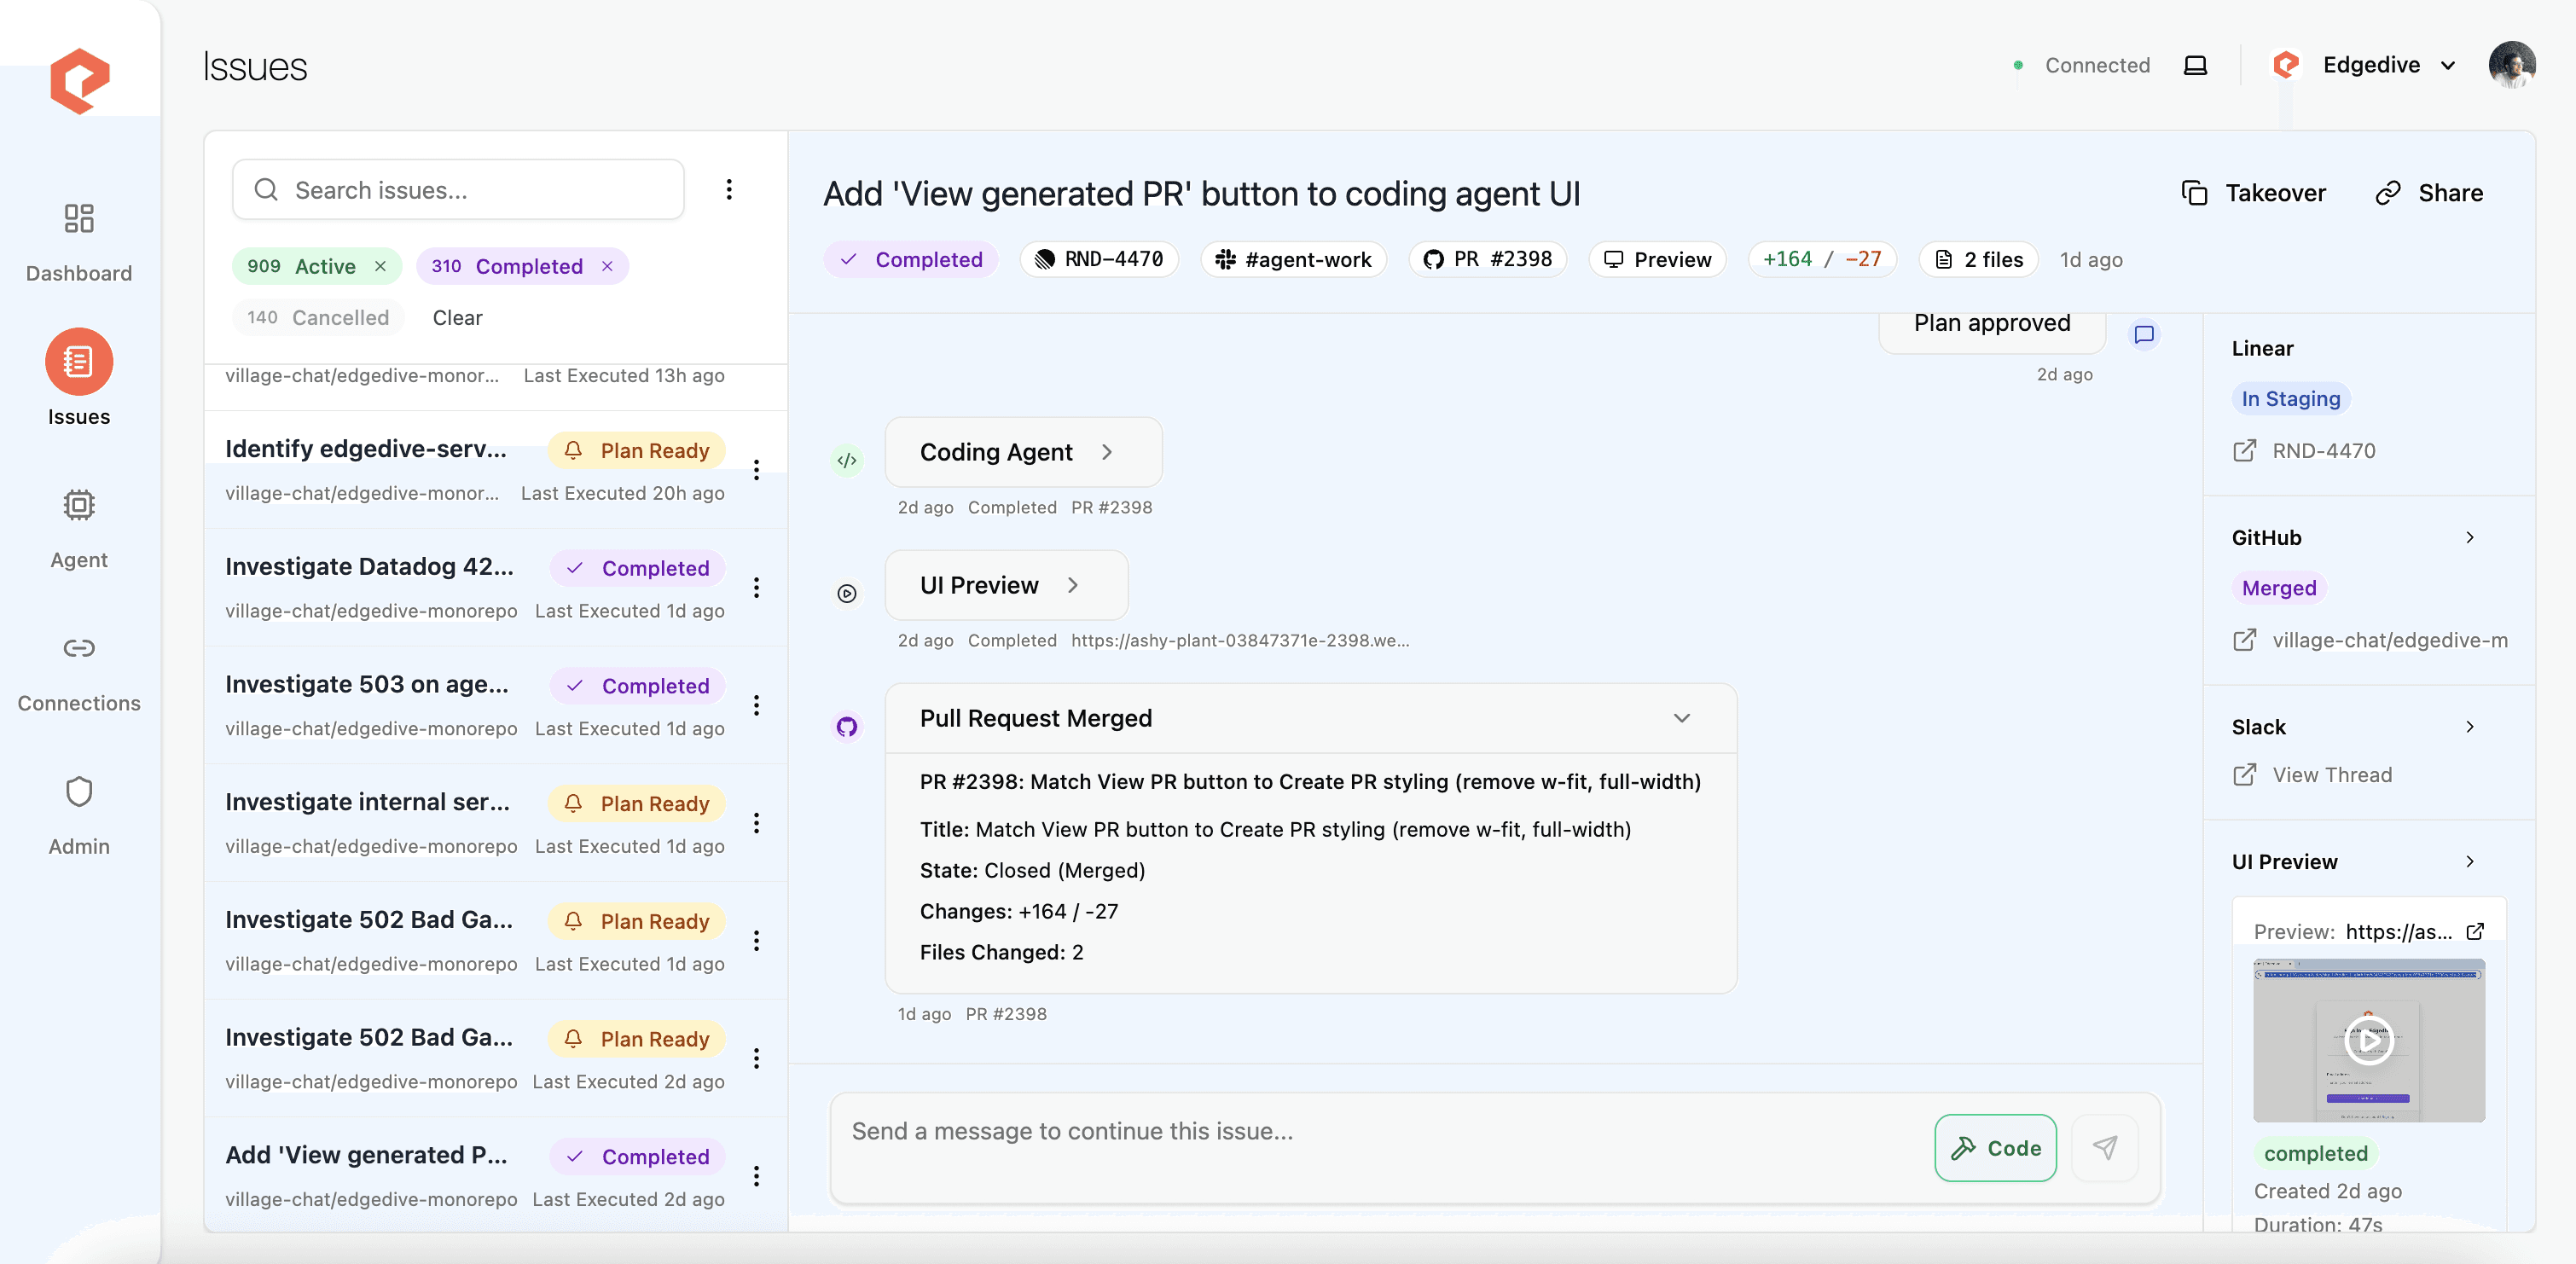Open the Edgedive workspace dropdown
This screenshot has width=2576, height=1264.
pyautogui.click(x=2371, y=66)
